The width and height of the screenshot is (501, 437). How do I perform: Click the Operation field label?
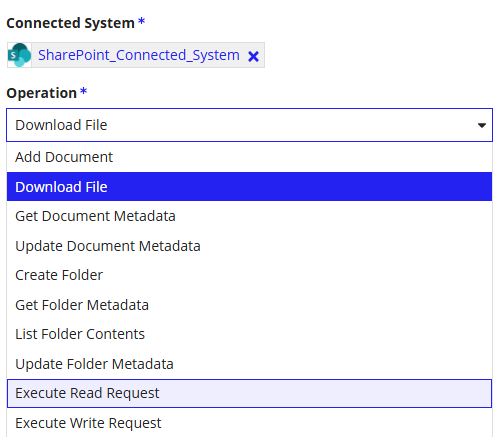pyautogui.click(x=42, y=93)
